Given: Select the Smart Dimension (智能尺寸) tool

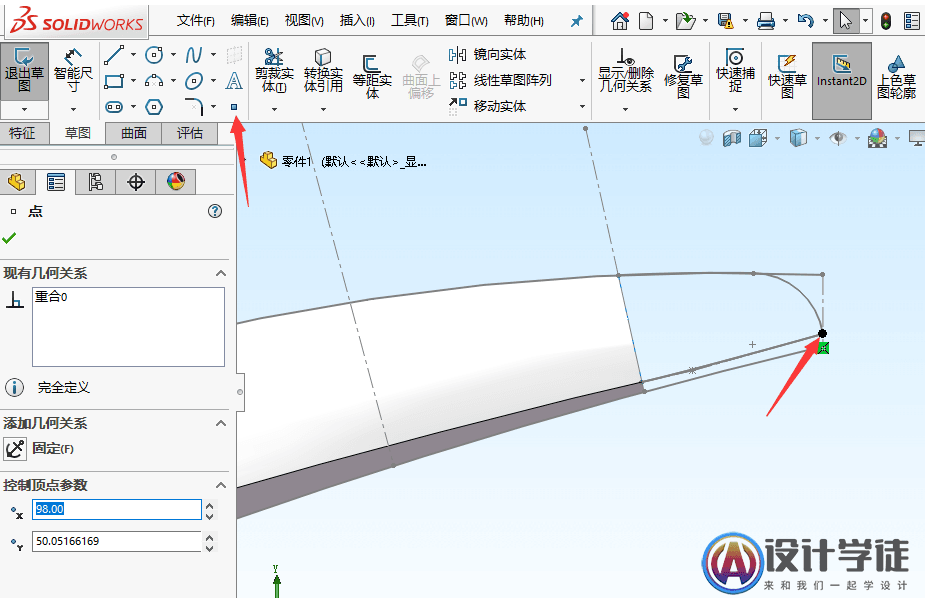Looking at the screenshot, I should [x=73, y=71].
